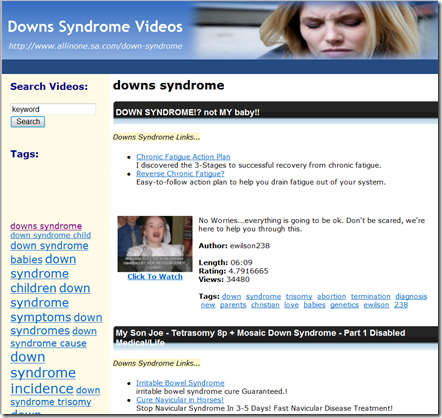Image resolution: width=442 pixels, height=418 pixels.
Task: Click the header site URL text
Action: pyautogui.click(x=95, y=46)
